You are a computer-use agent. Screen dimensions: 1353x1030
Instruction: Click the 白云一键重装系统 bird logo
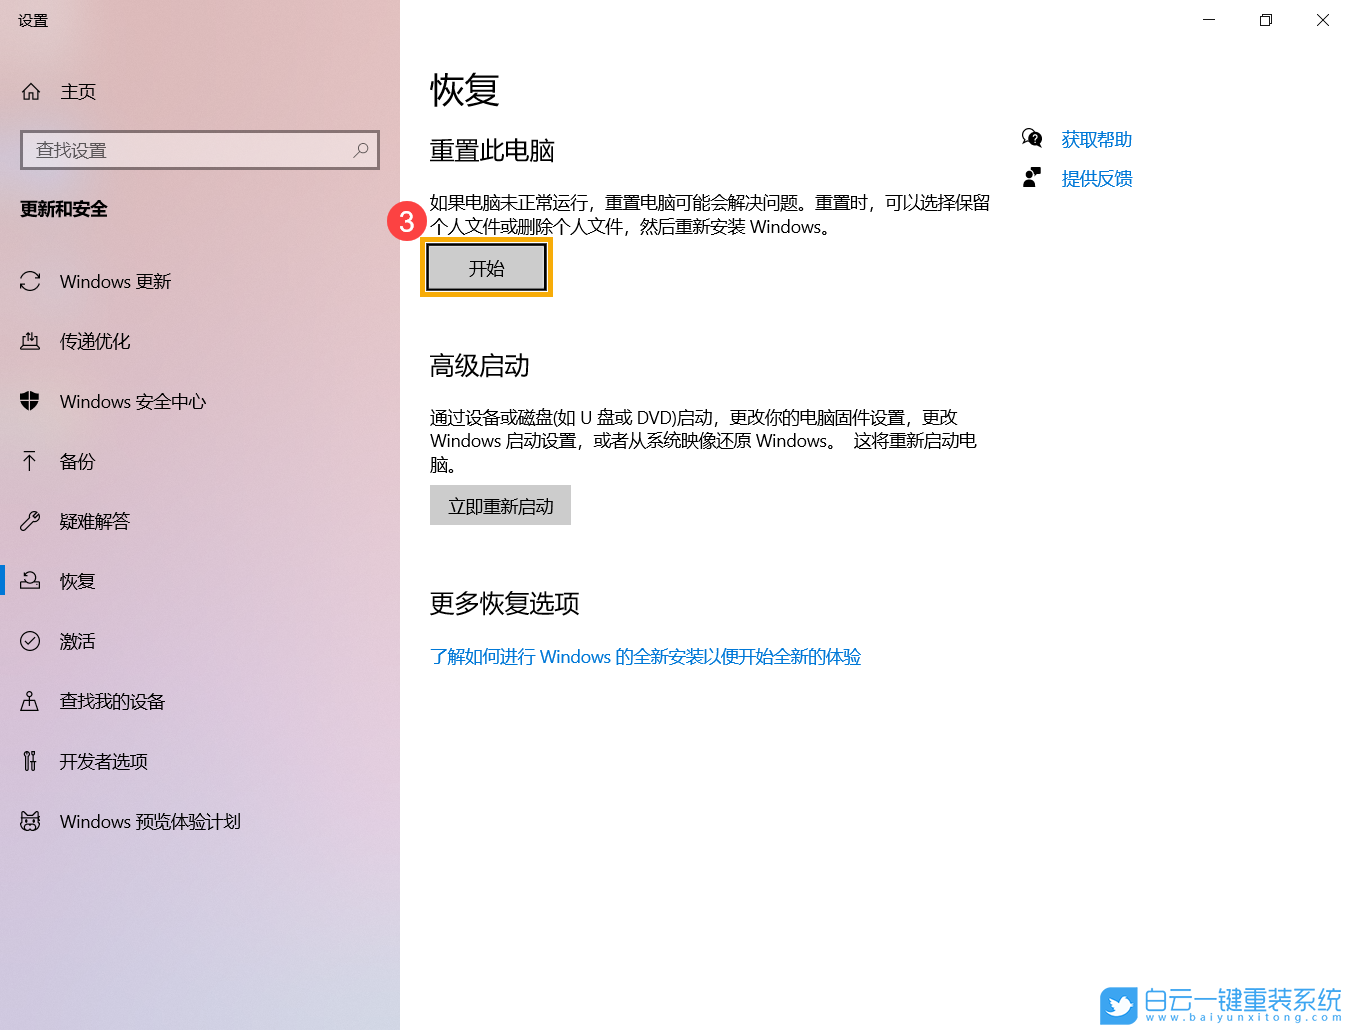1120,1006
